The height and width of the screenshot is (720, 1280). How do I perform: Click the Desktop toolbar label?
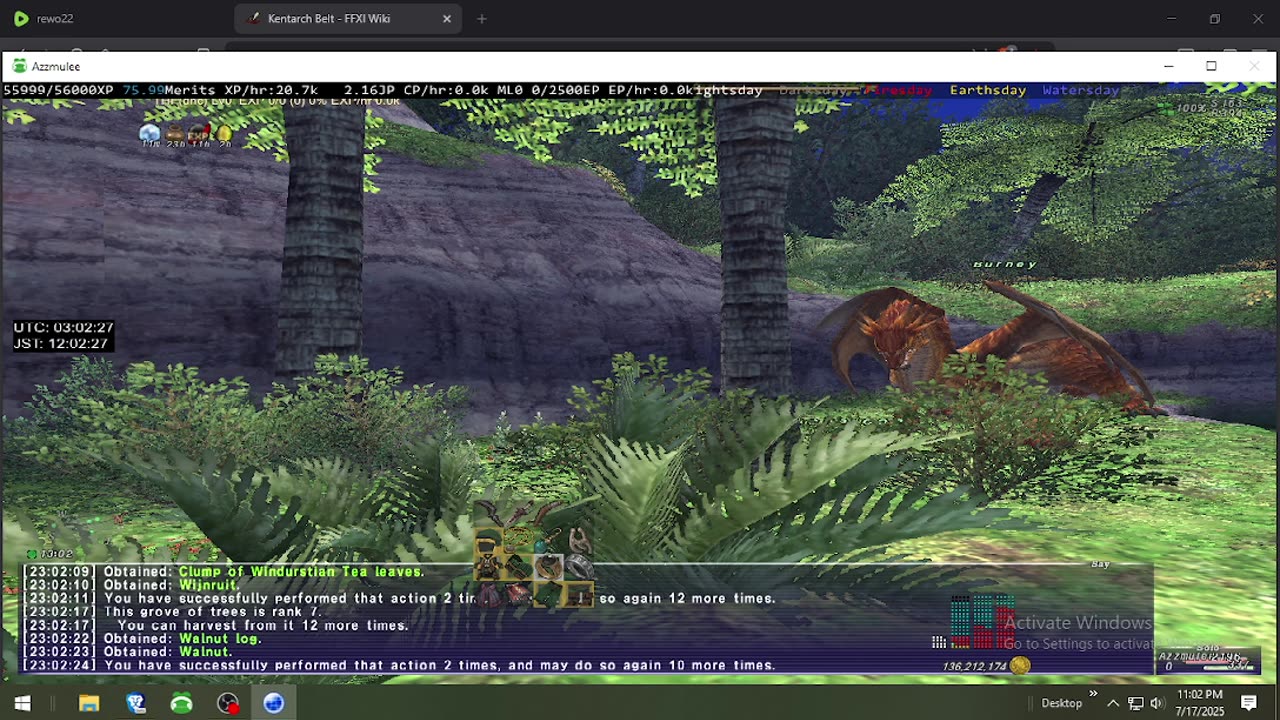point(1061,703)
